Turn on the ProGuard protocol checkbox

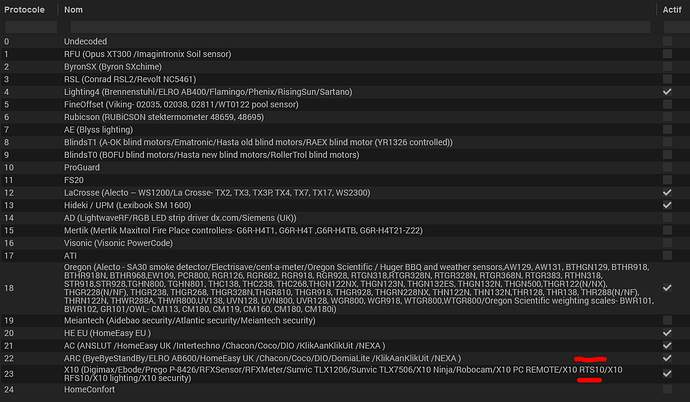667,167
